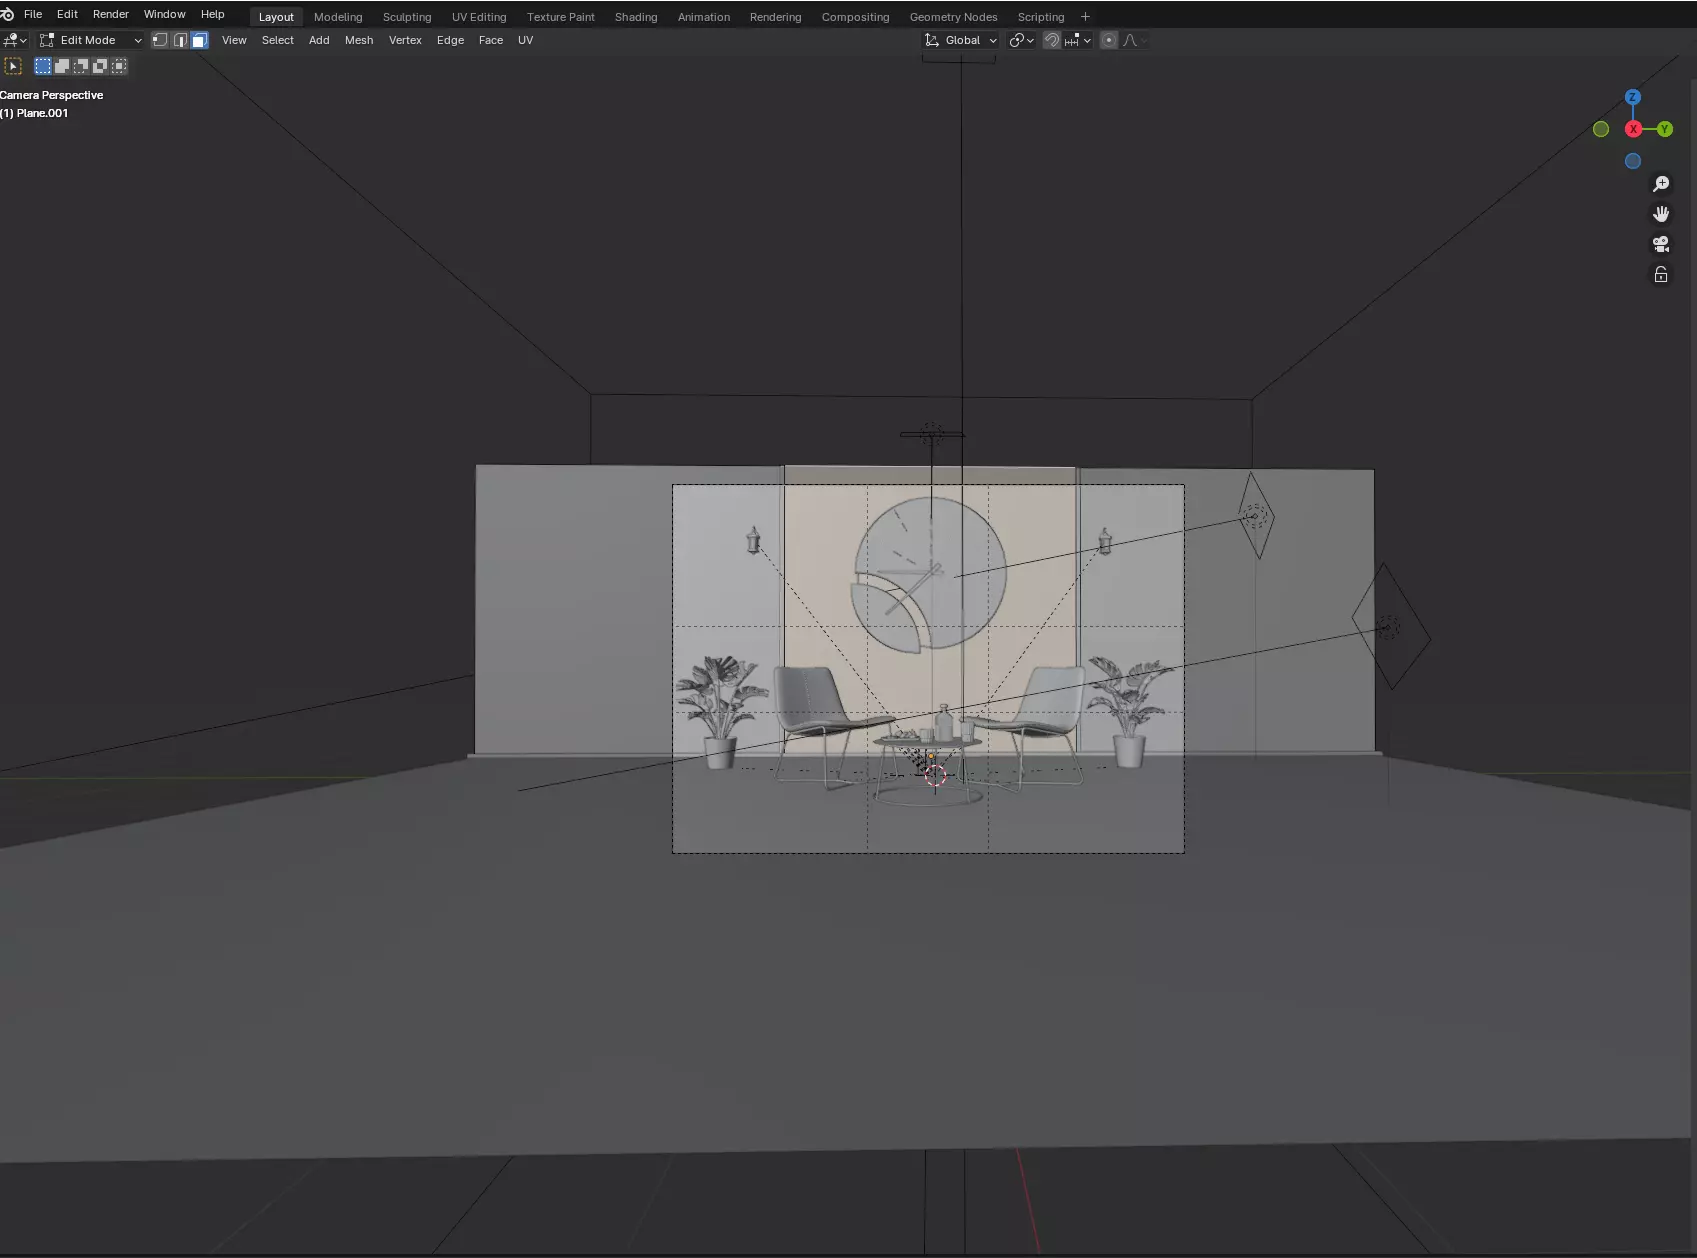Viewport: 1697px width, 1258px height.
Task: Toggle the camera view icon
Action: 1661,244
